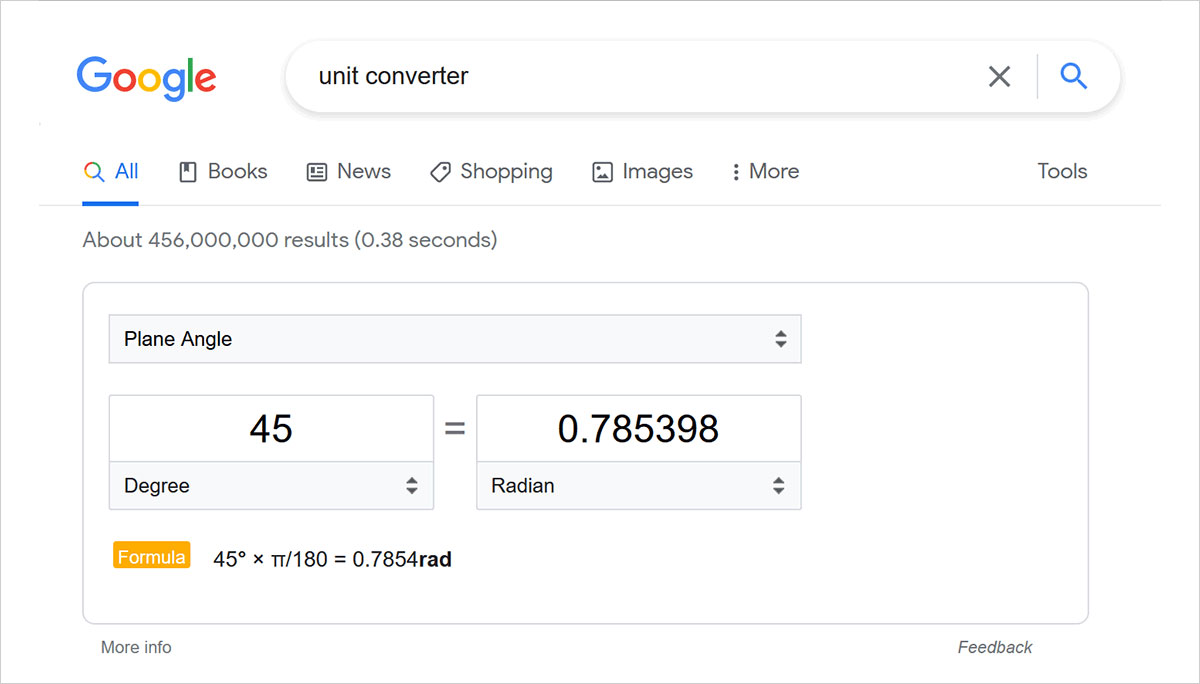The height and width of the screenshot is (684, 1200).
Task: Click the orange Formula label
Action: (152, 557)
